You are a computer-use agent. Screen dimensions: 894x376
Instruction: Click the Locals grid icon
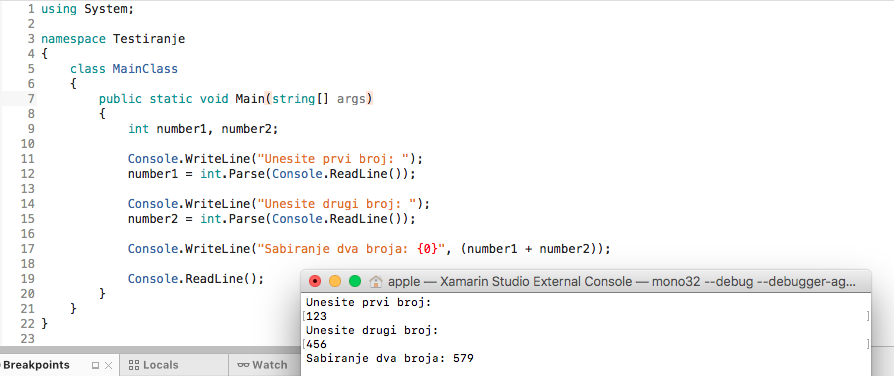coord(134,365)
